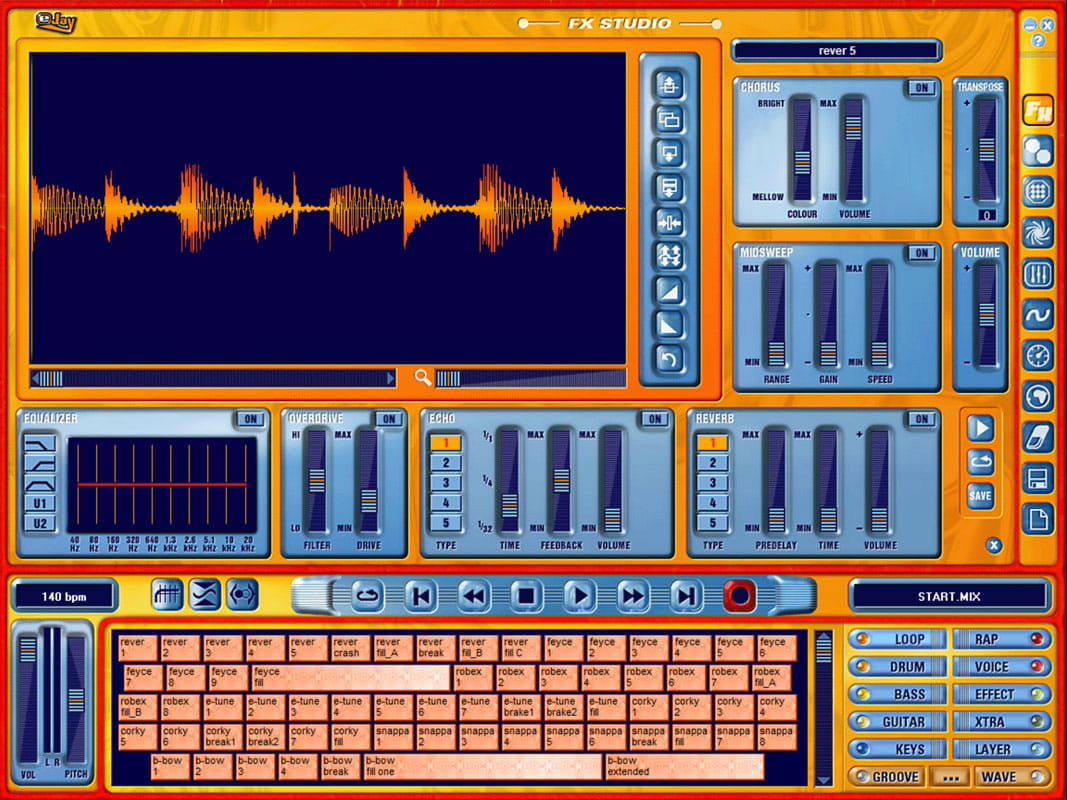Turn on the Reverb effect
The image size is (1067, 800).
pos(920,419)
